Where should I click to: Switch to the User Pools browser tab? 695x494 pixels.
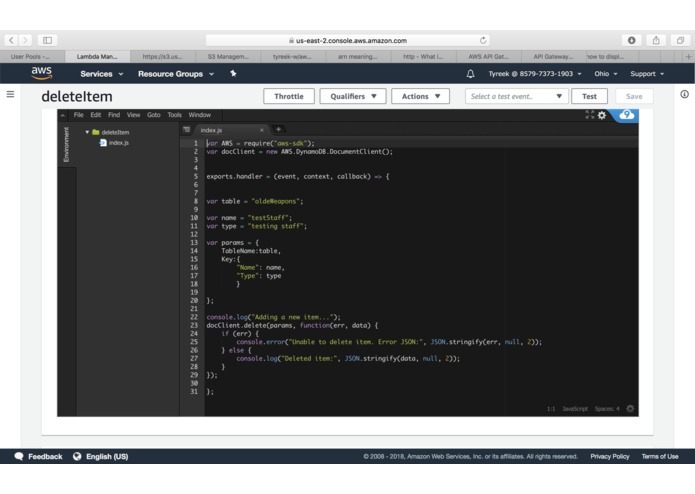coord(32,57)
